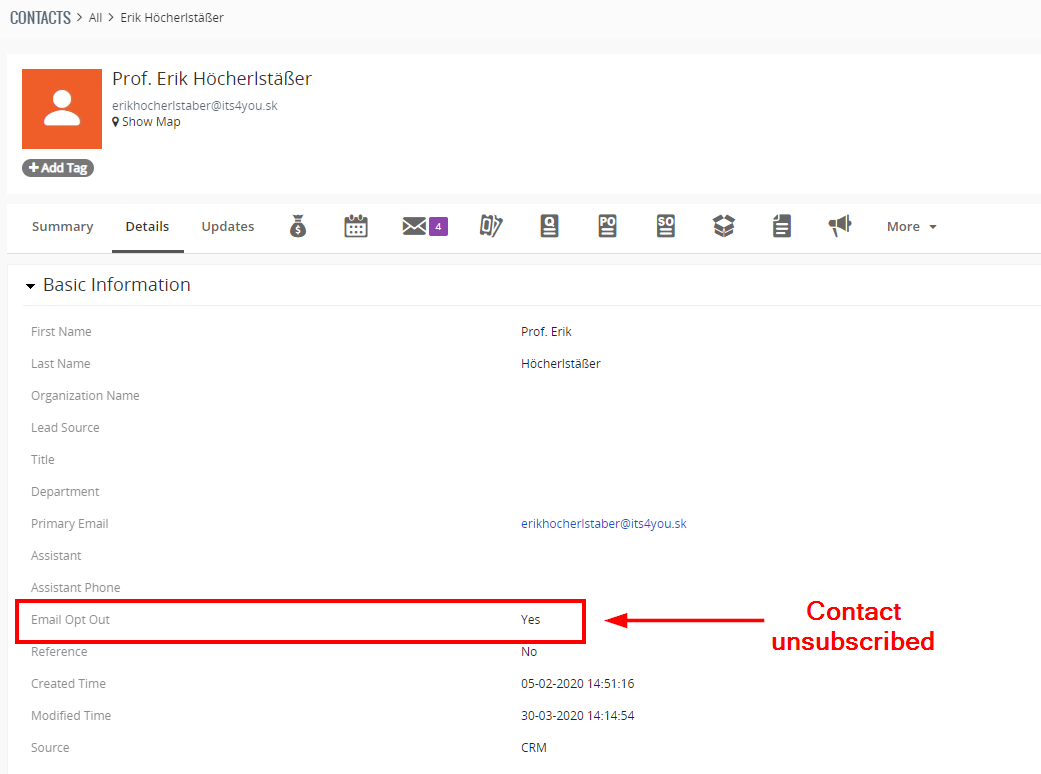
Task: Open the Opportunities money bag tab icon
Action: [298, 226]
